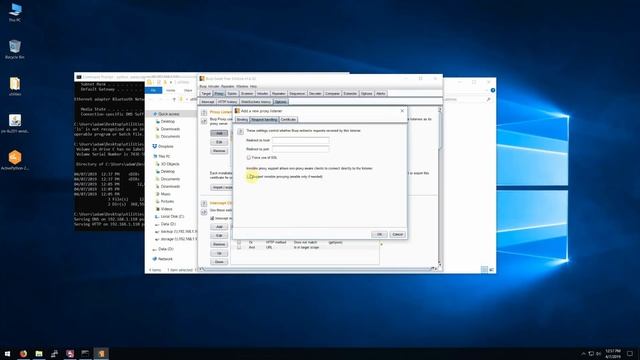Open Proxy HTTP history sub-tab

pyautogui.click(x=227, y=102)
